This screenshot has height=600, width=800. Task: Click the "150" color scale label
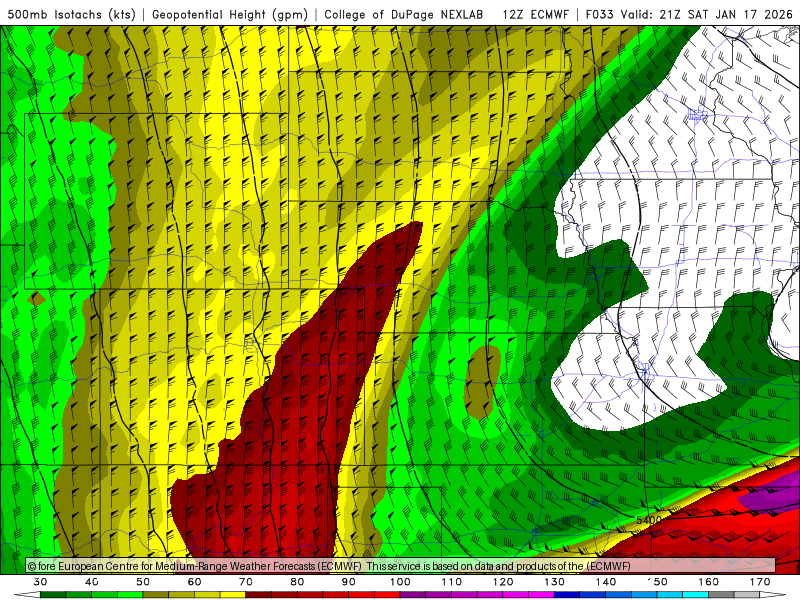[x=658, y=582]
